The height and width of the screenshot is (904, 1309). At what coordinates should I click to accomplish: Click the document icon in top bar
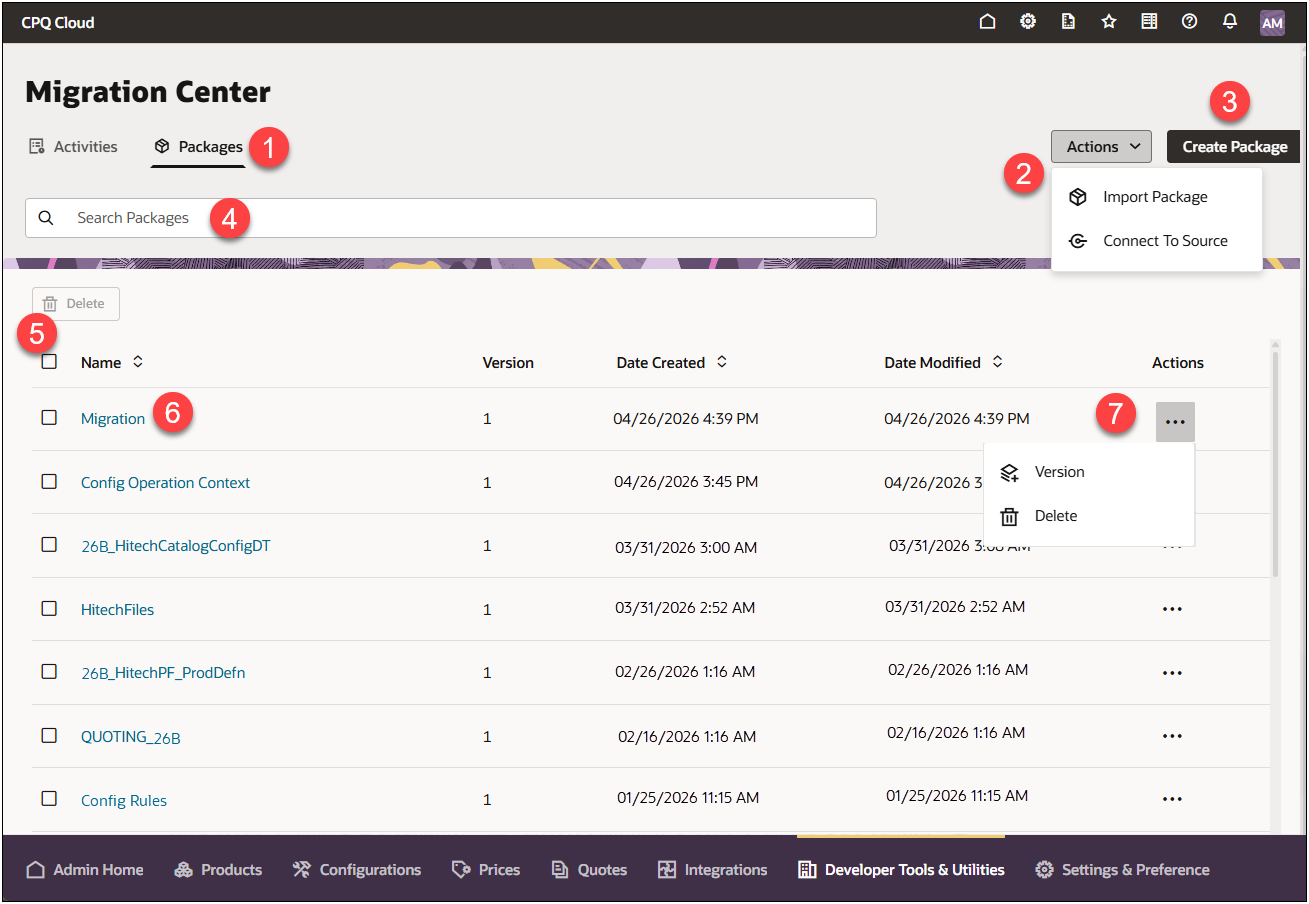[x=1068, y=22]
